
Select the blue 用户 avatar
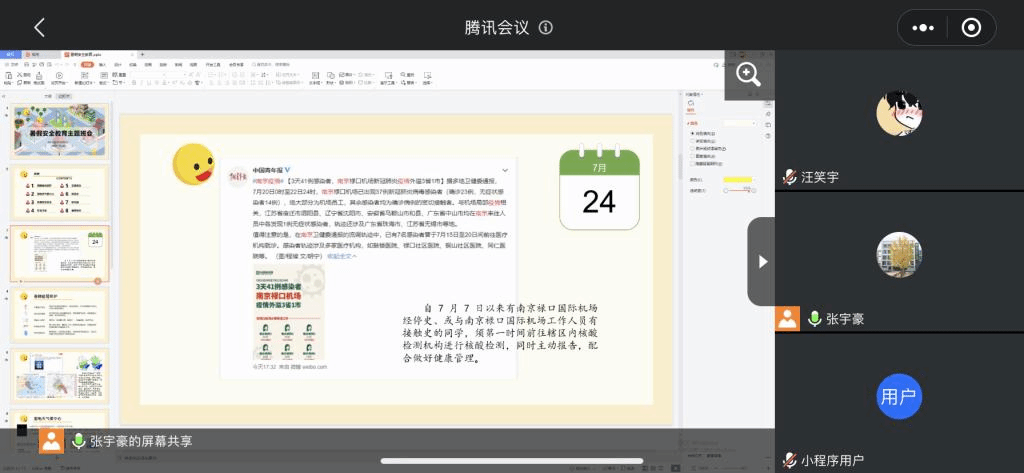click(899, 396)
